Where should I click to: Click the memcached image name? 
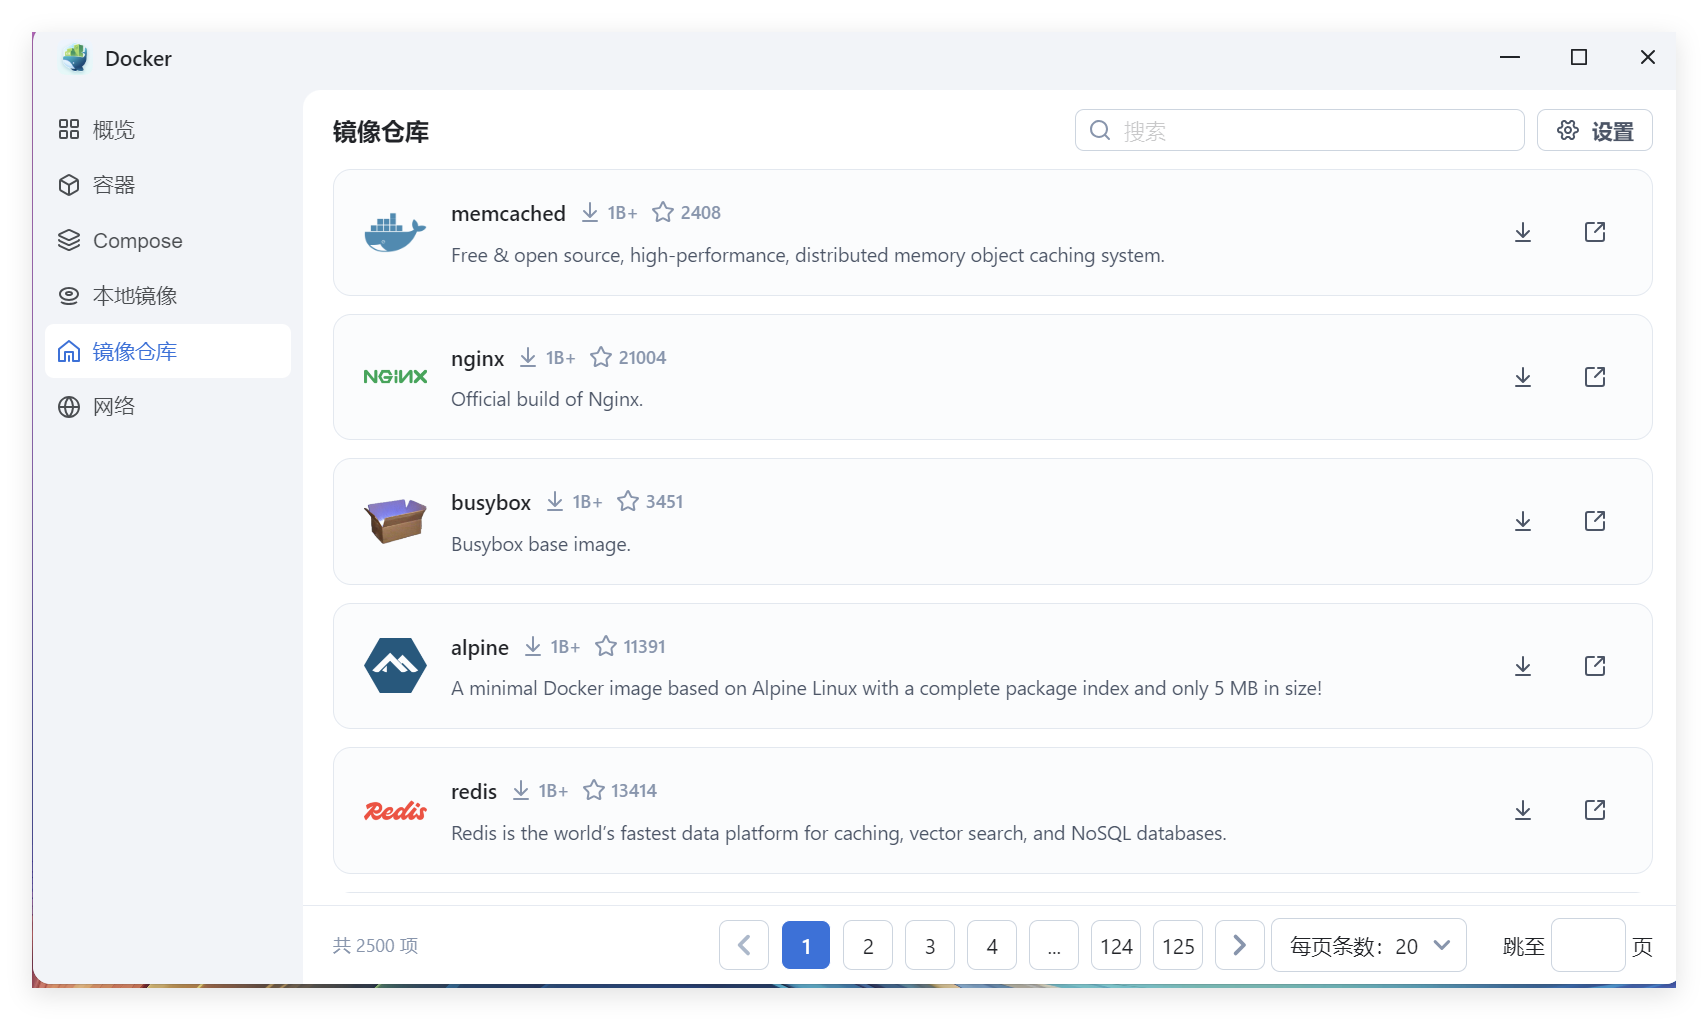click(x=508, y=214)
